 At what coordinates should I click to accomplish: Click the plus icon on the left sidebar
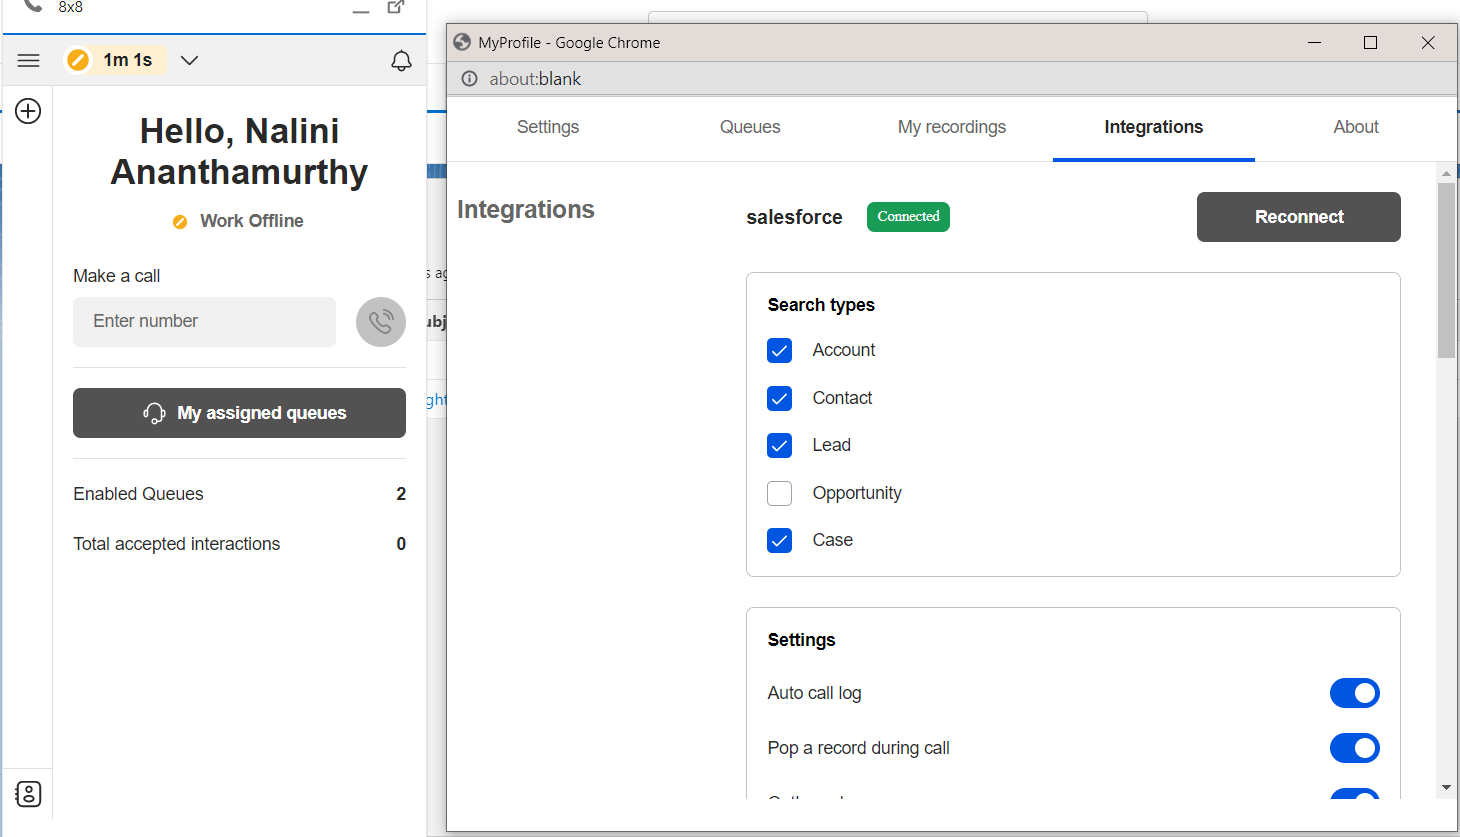click(x=27, y=111)
